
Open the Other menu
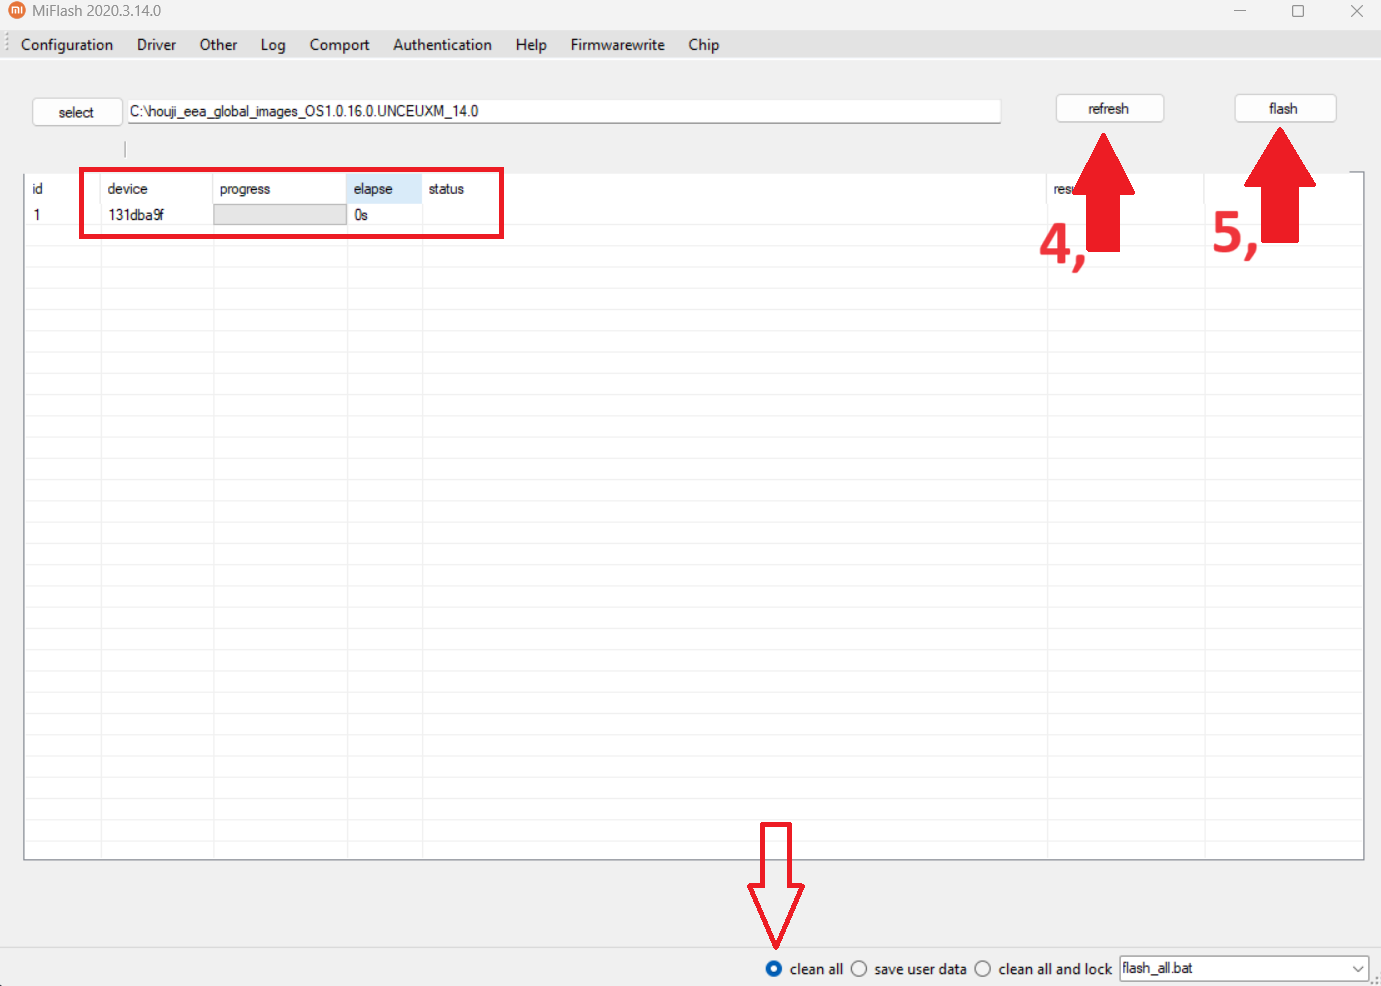tap(218, 45)
